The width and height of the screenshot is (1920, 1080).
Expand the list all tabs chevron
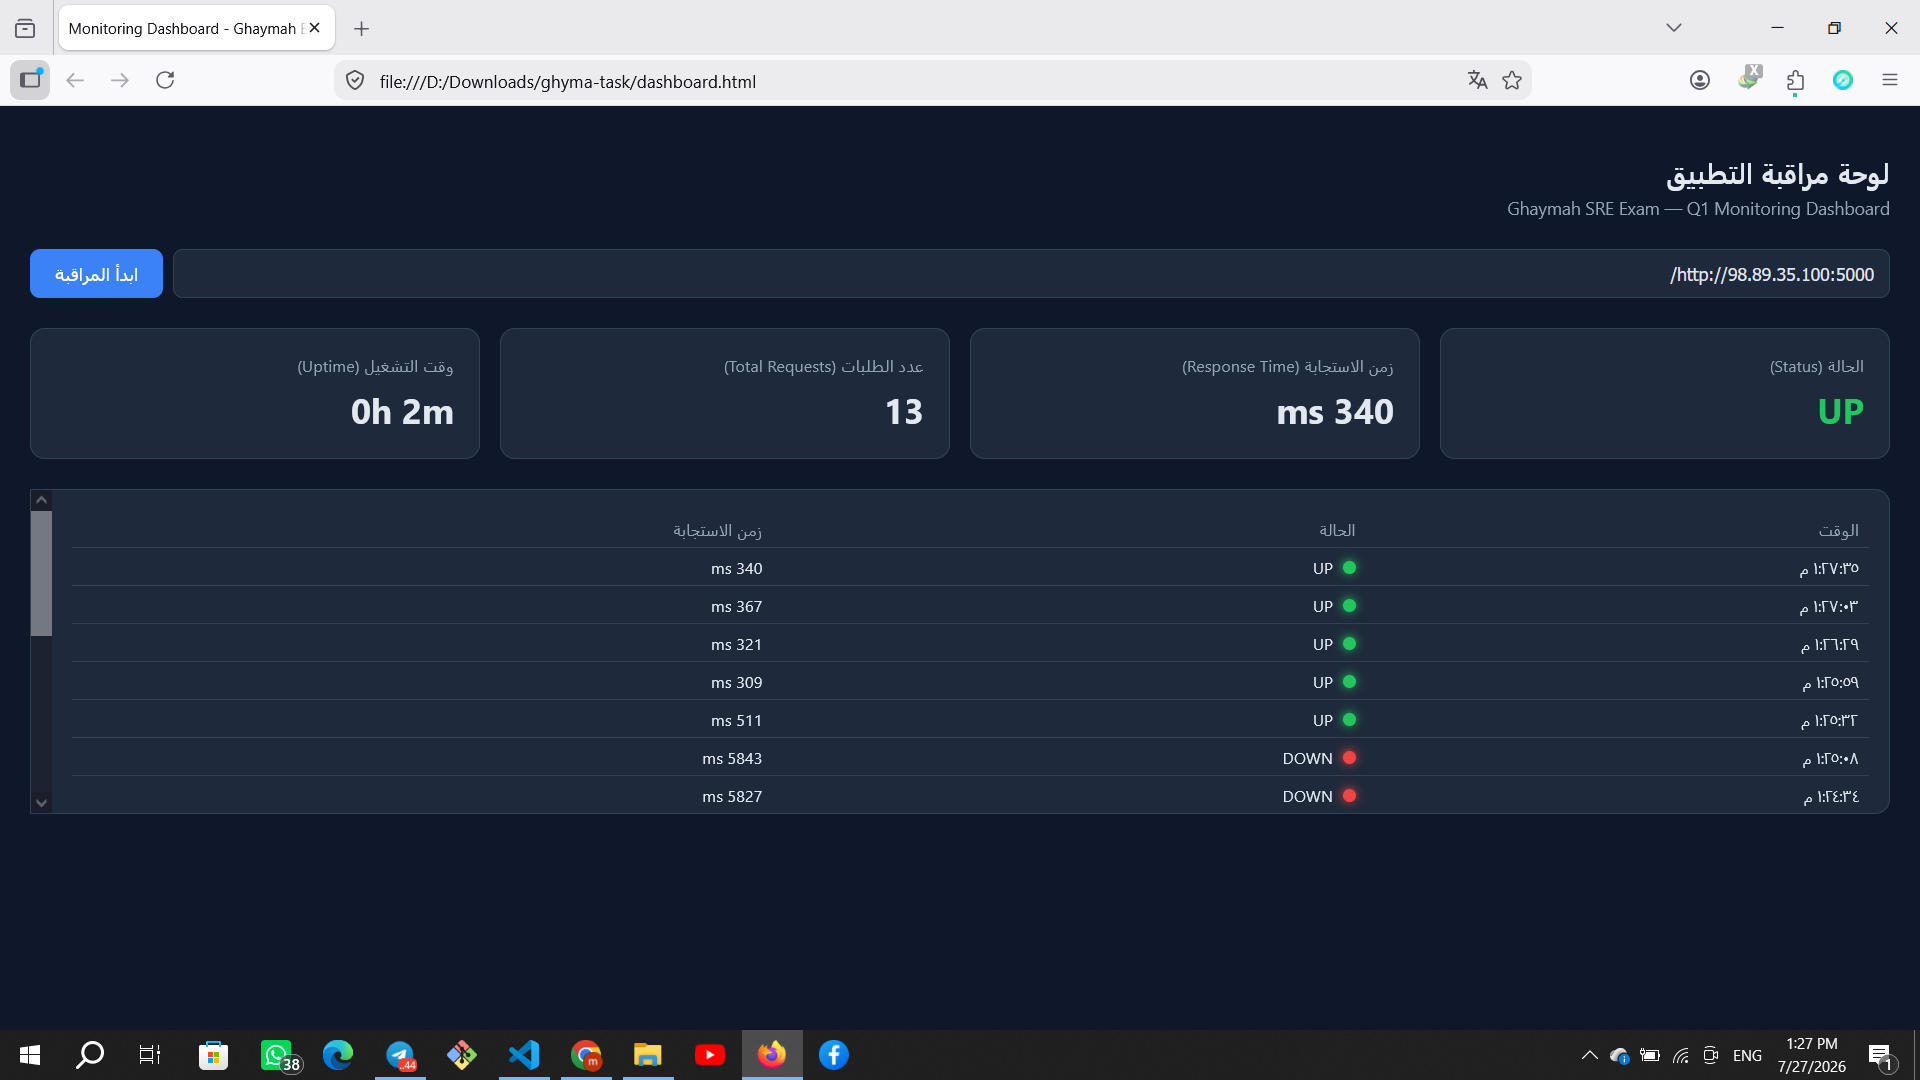click(x=1674, y=28)
